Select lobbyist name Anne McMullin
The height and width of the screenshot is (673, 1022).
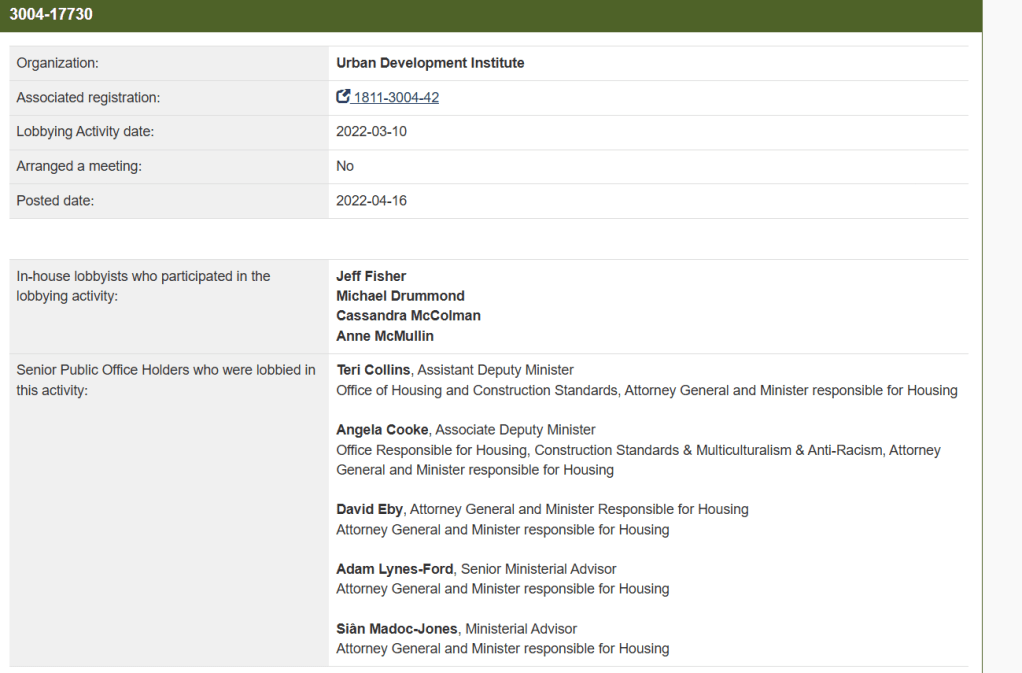pyautogui.click(x=385, y=336)
